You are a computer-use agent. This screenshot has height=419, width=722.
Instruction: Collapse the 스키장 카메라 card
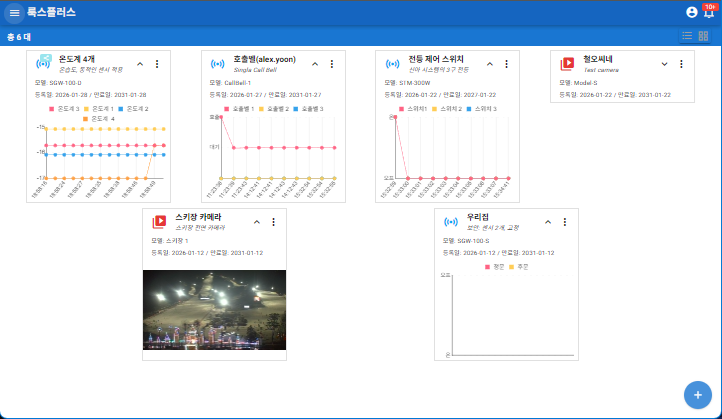coord(256,222)
